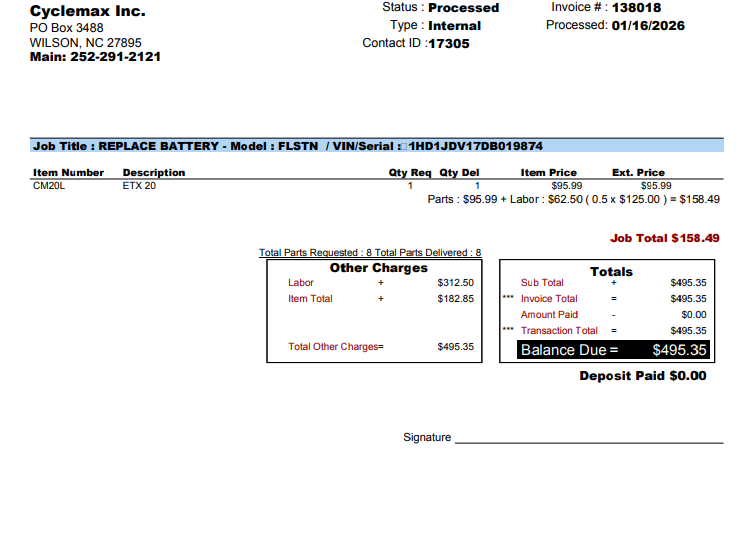Click the Cyclemax Inc. company name
Screen dimensions: 744x550
coord(87,11)
